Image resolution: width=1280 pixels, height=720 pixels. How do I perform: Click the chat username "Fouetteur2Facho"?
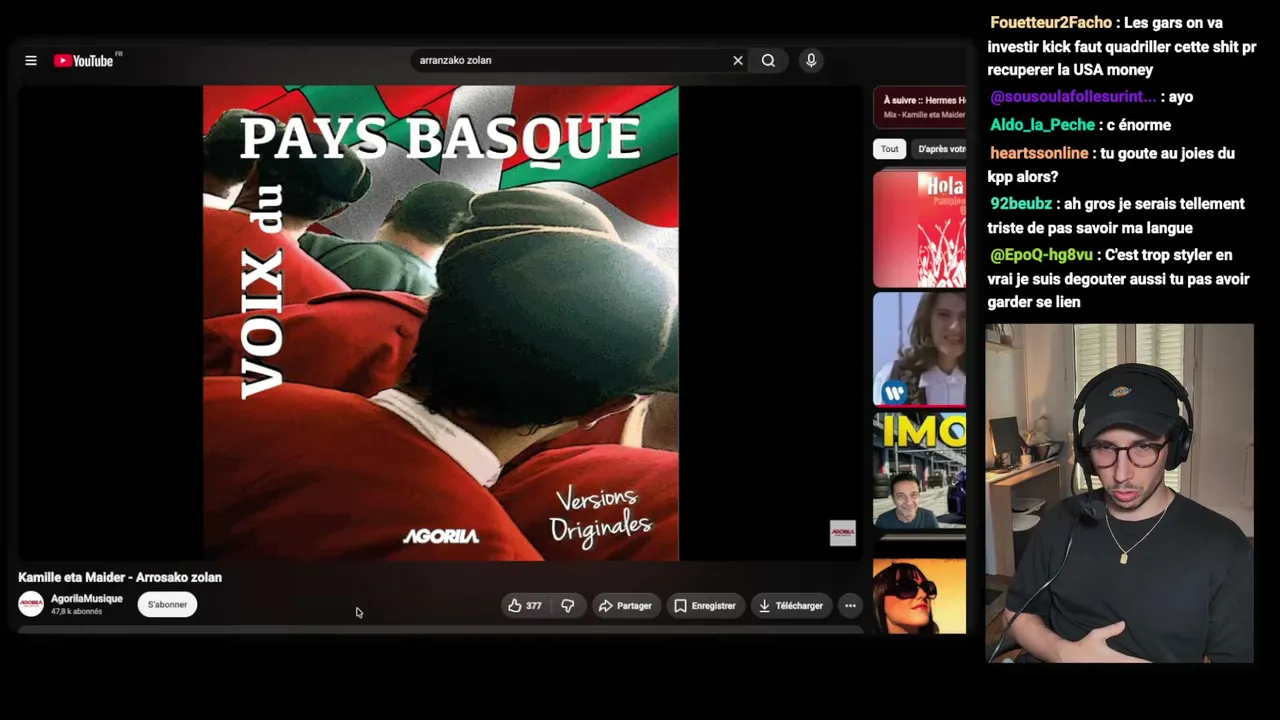pyautogui.click(x=1051, y=23)
